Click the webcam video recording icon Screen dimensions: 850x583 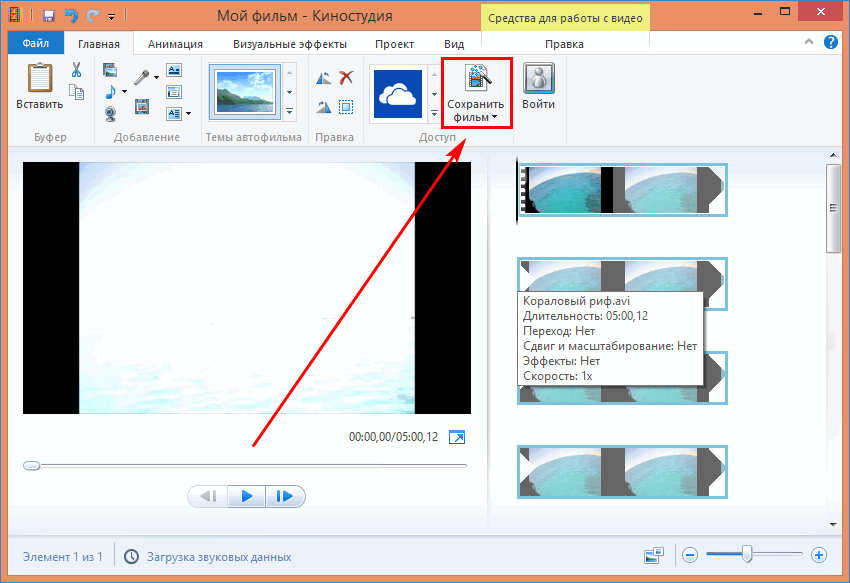[110, 111]
